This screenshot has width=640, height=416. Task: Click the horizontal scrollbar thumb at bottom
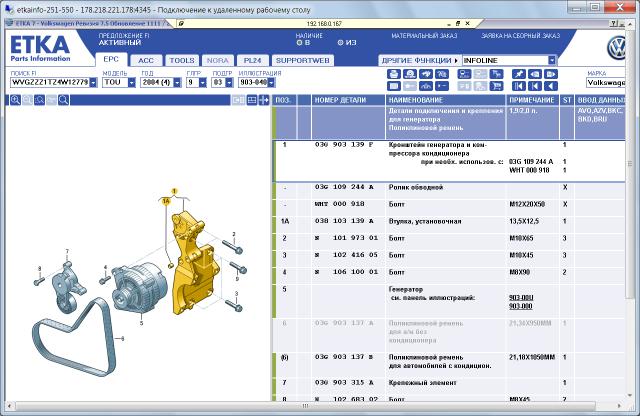pos(306,406)
